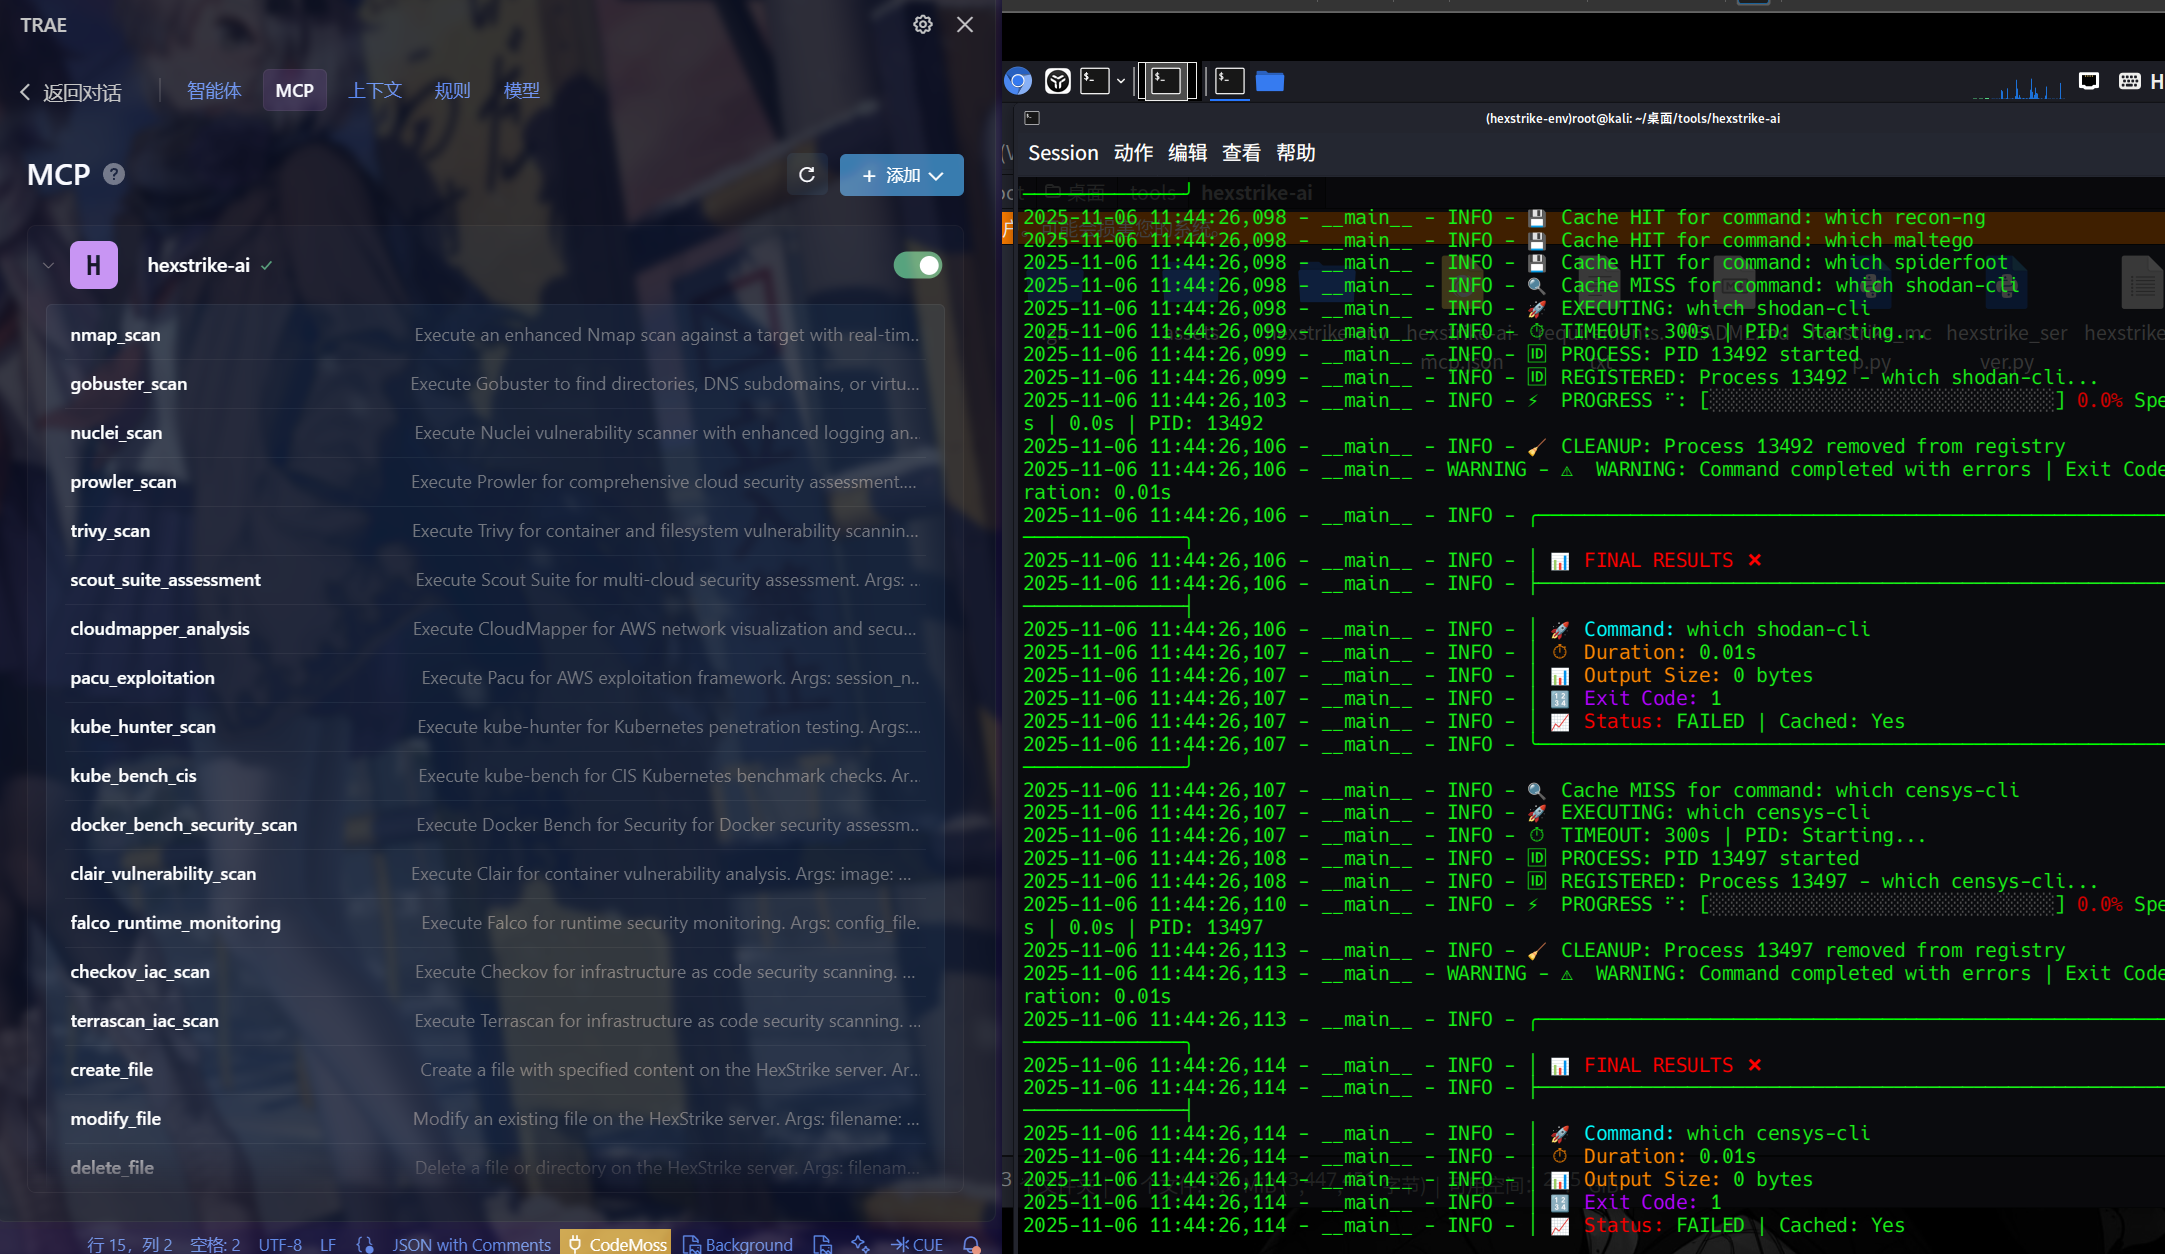2165x1254 pixels.
Task: Collapse the hexstrike-ai tool list chevron
Action: [x=48, y=265]
